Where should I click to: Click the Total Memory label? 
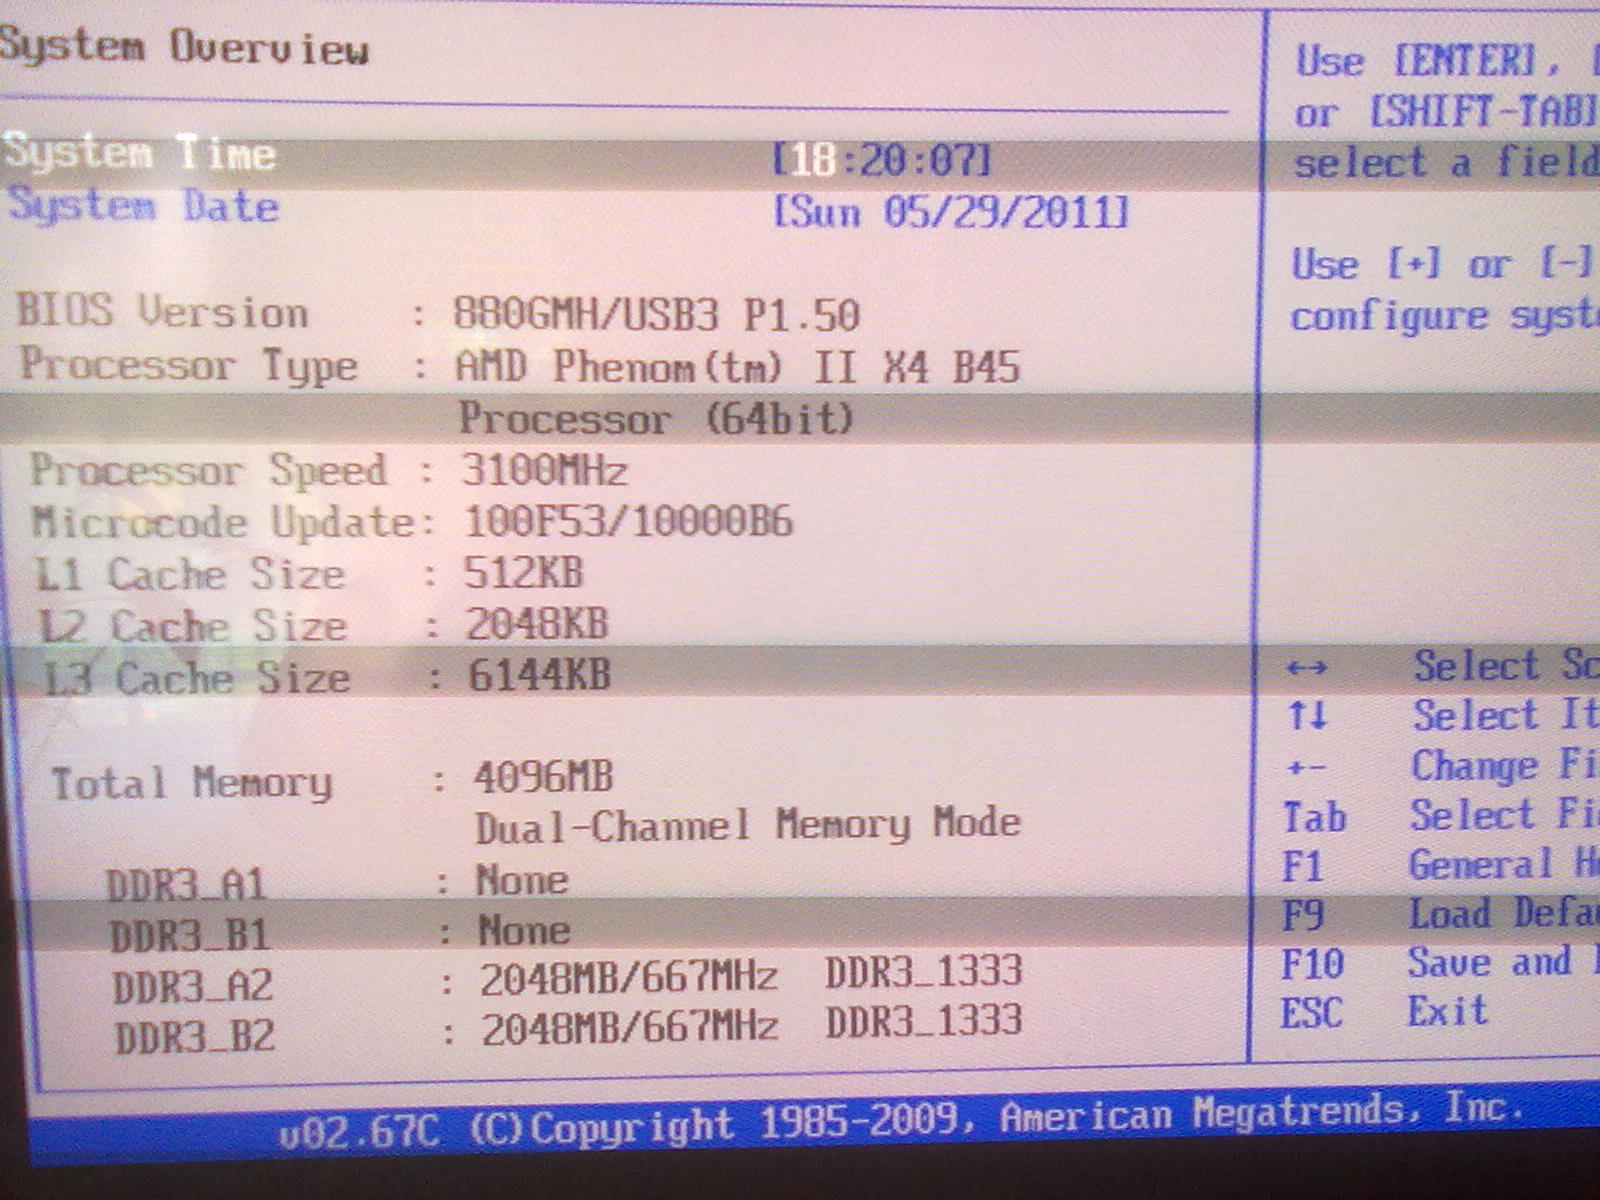point(192,783)
